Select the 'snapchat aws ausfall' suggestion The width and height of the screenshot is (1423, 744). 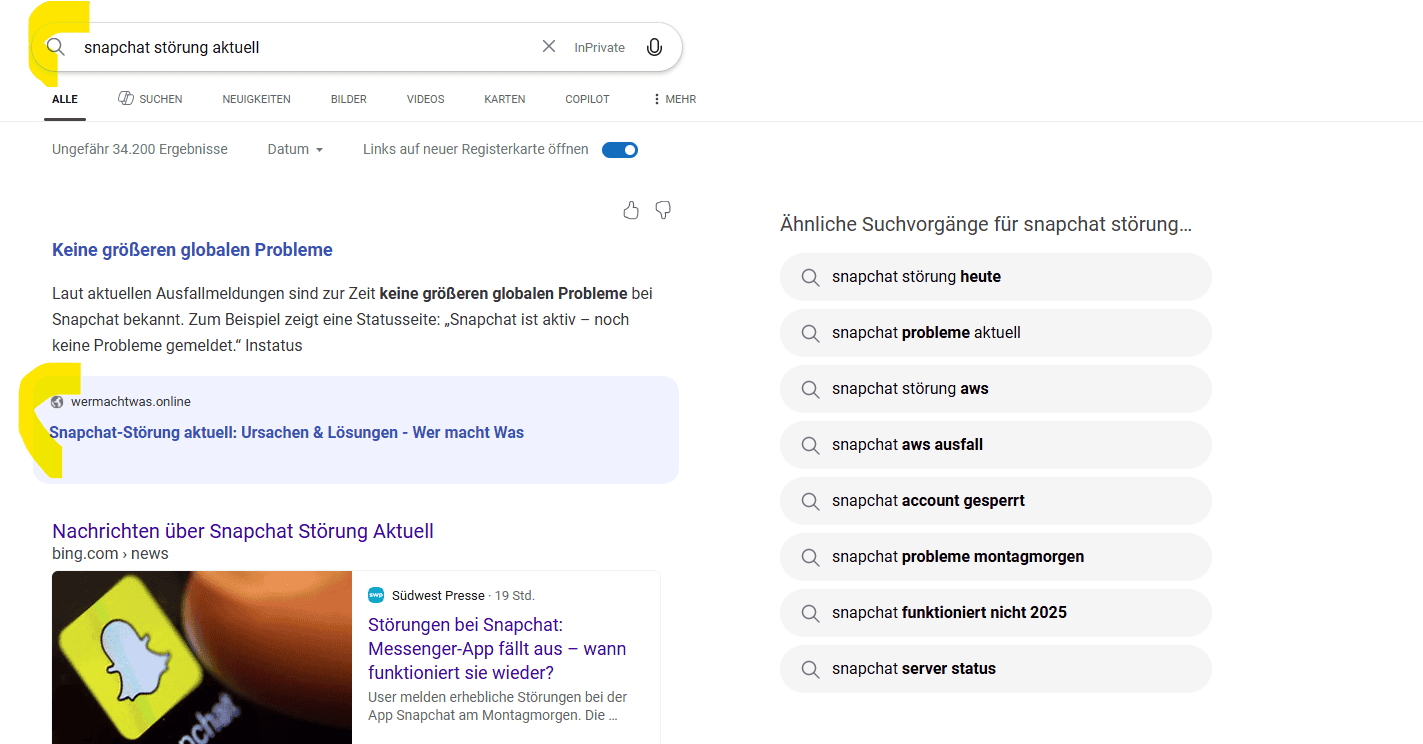pos(995,445)
